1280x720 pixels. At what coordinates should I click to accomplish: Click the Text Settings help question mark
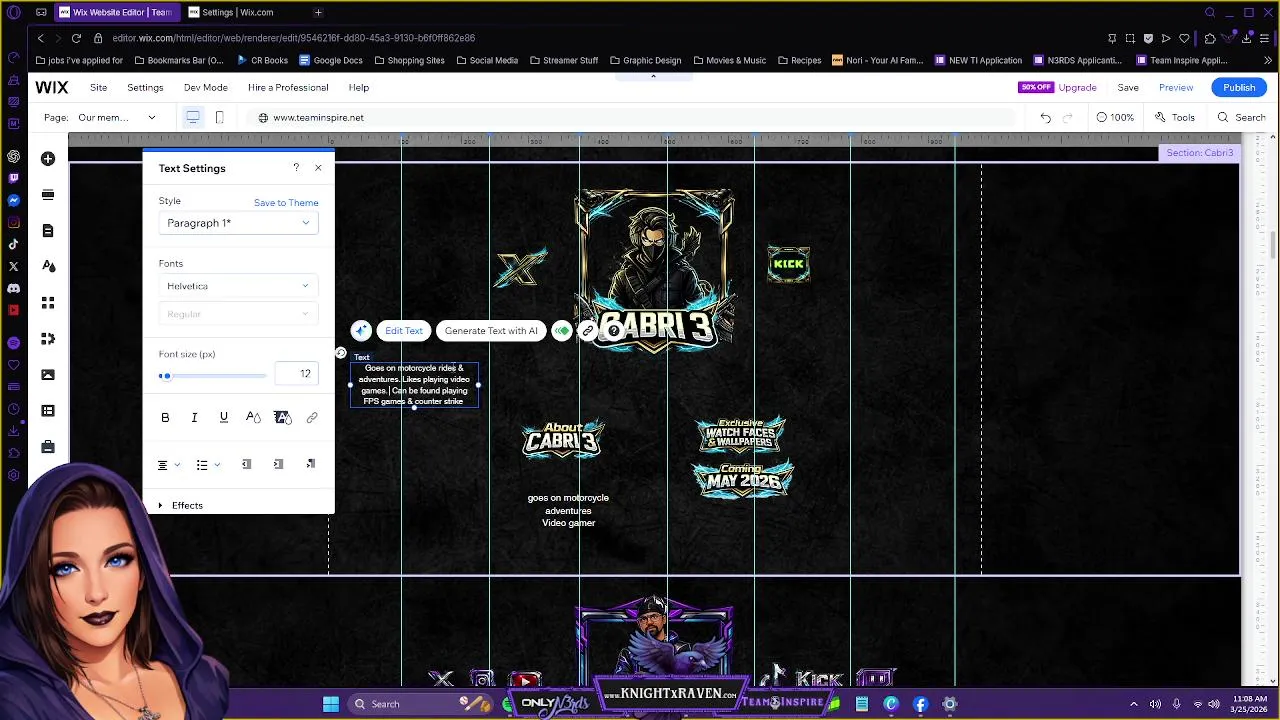coord(296,168)
